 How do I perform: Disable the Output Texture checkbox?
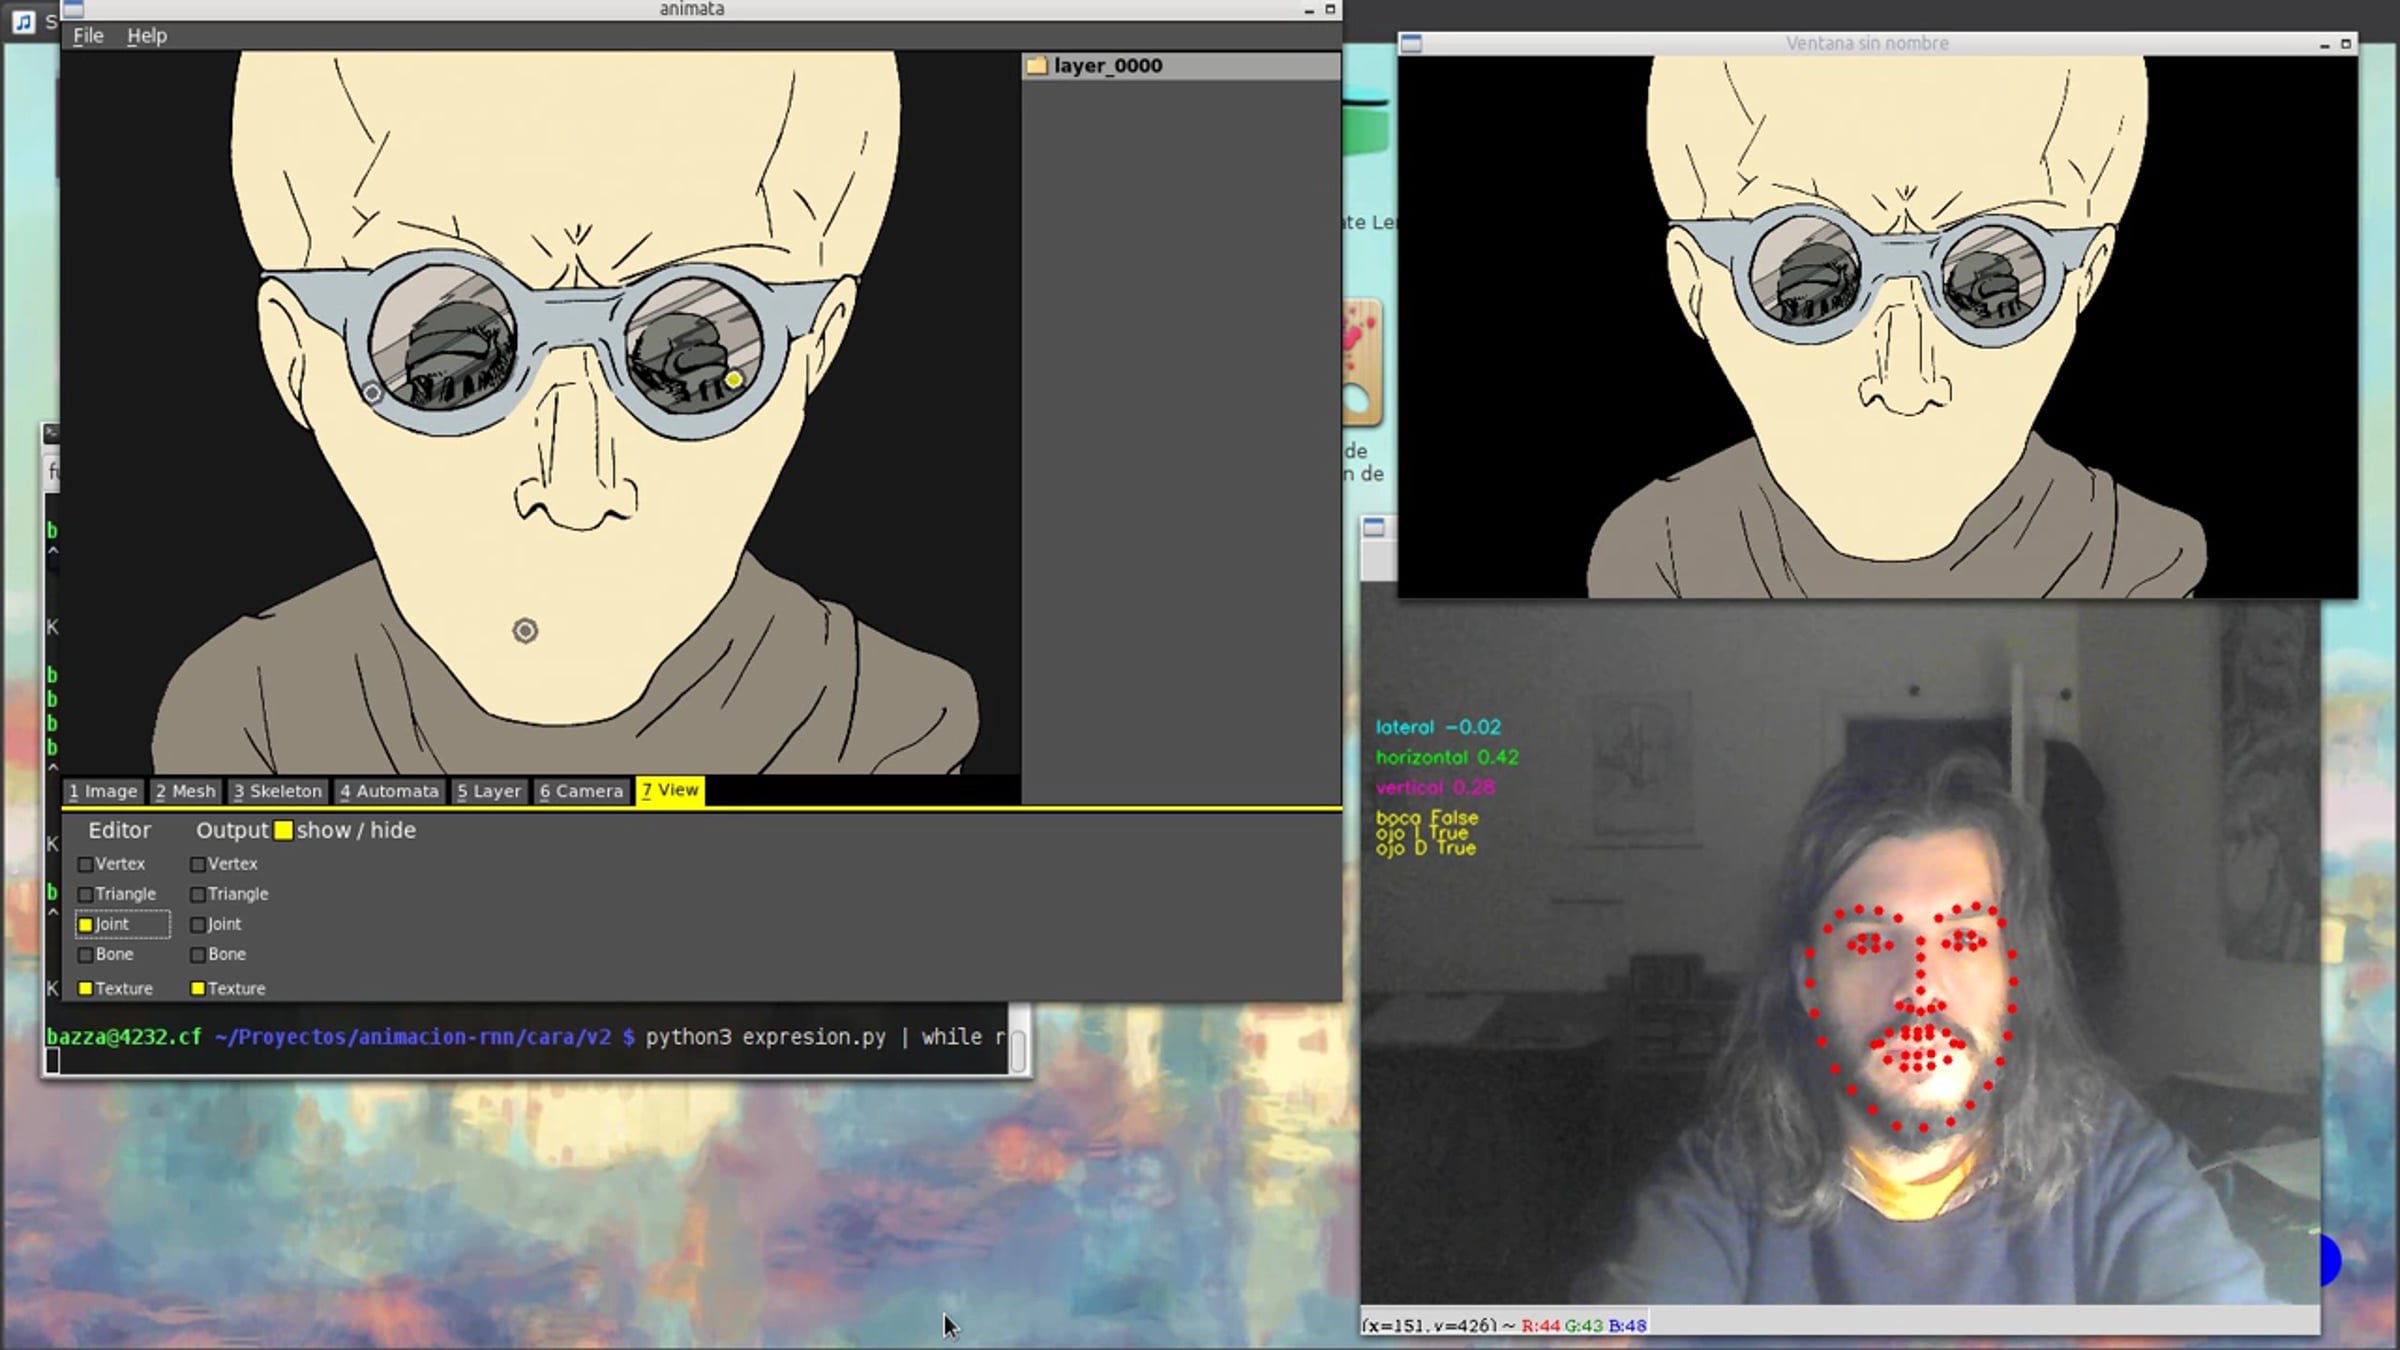click(198, 988)
